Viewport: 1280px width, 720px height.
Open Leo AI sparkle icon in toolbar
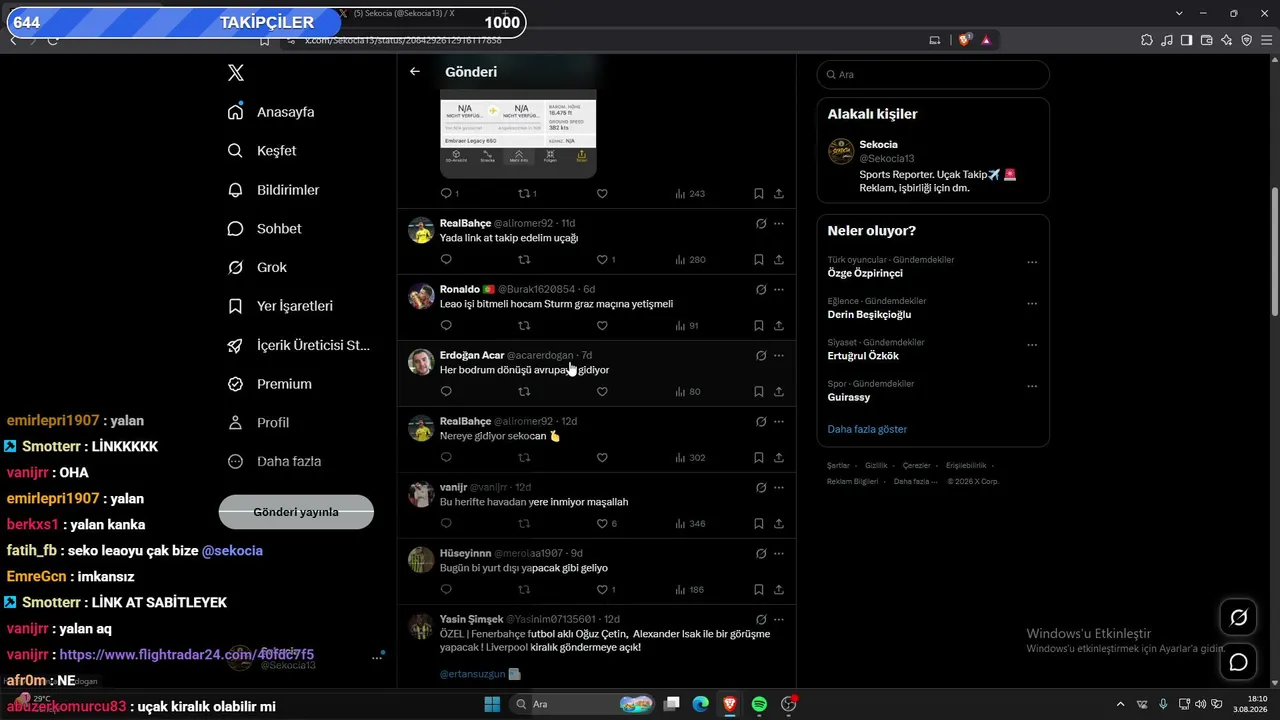1227,40
